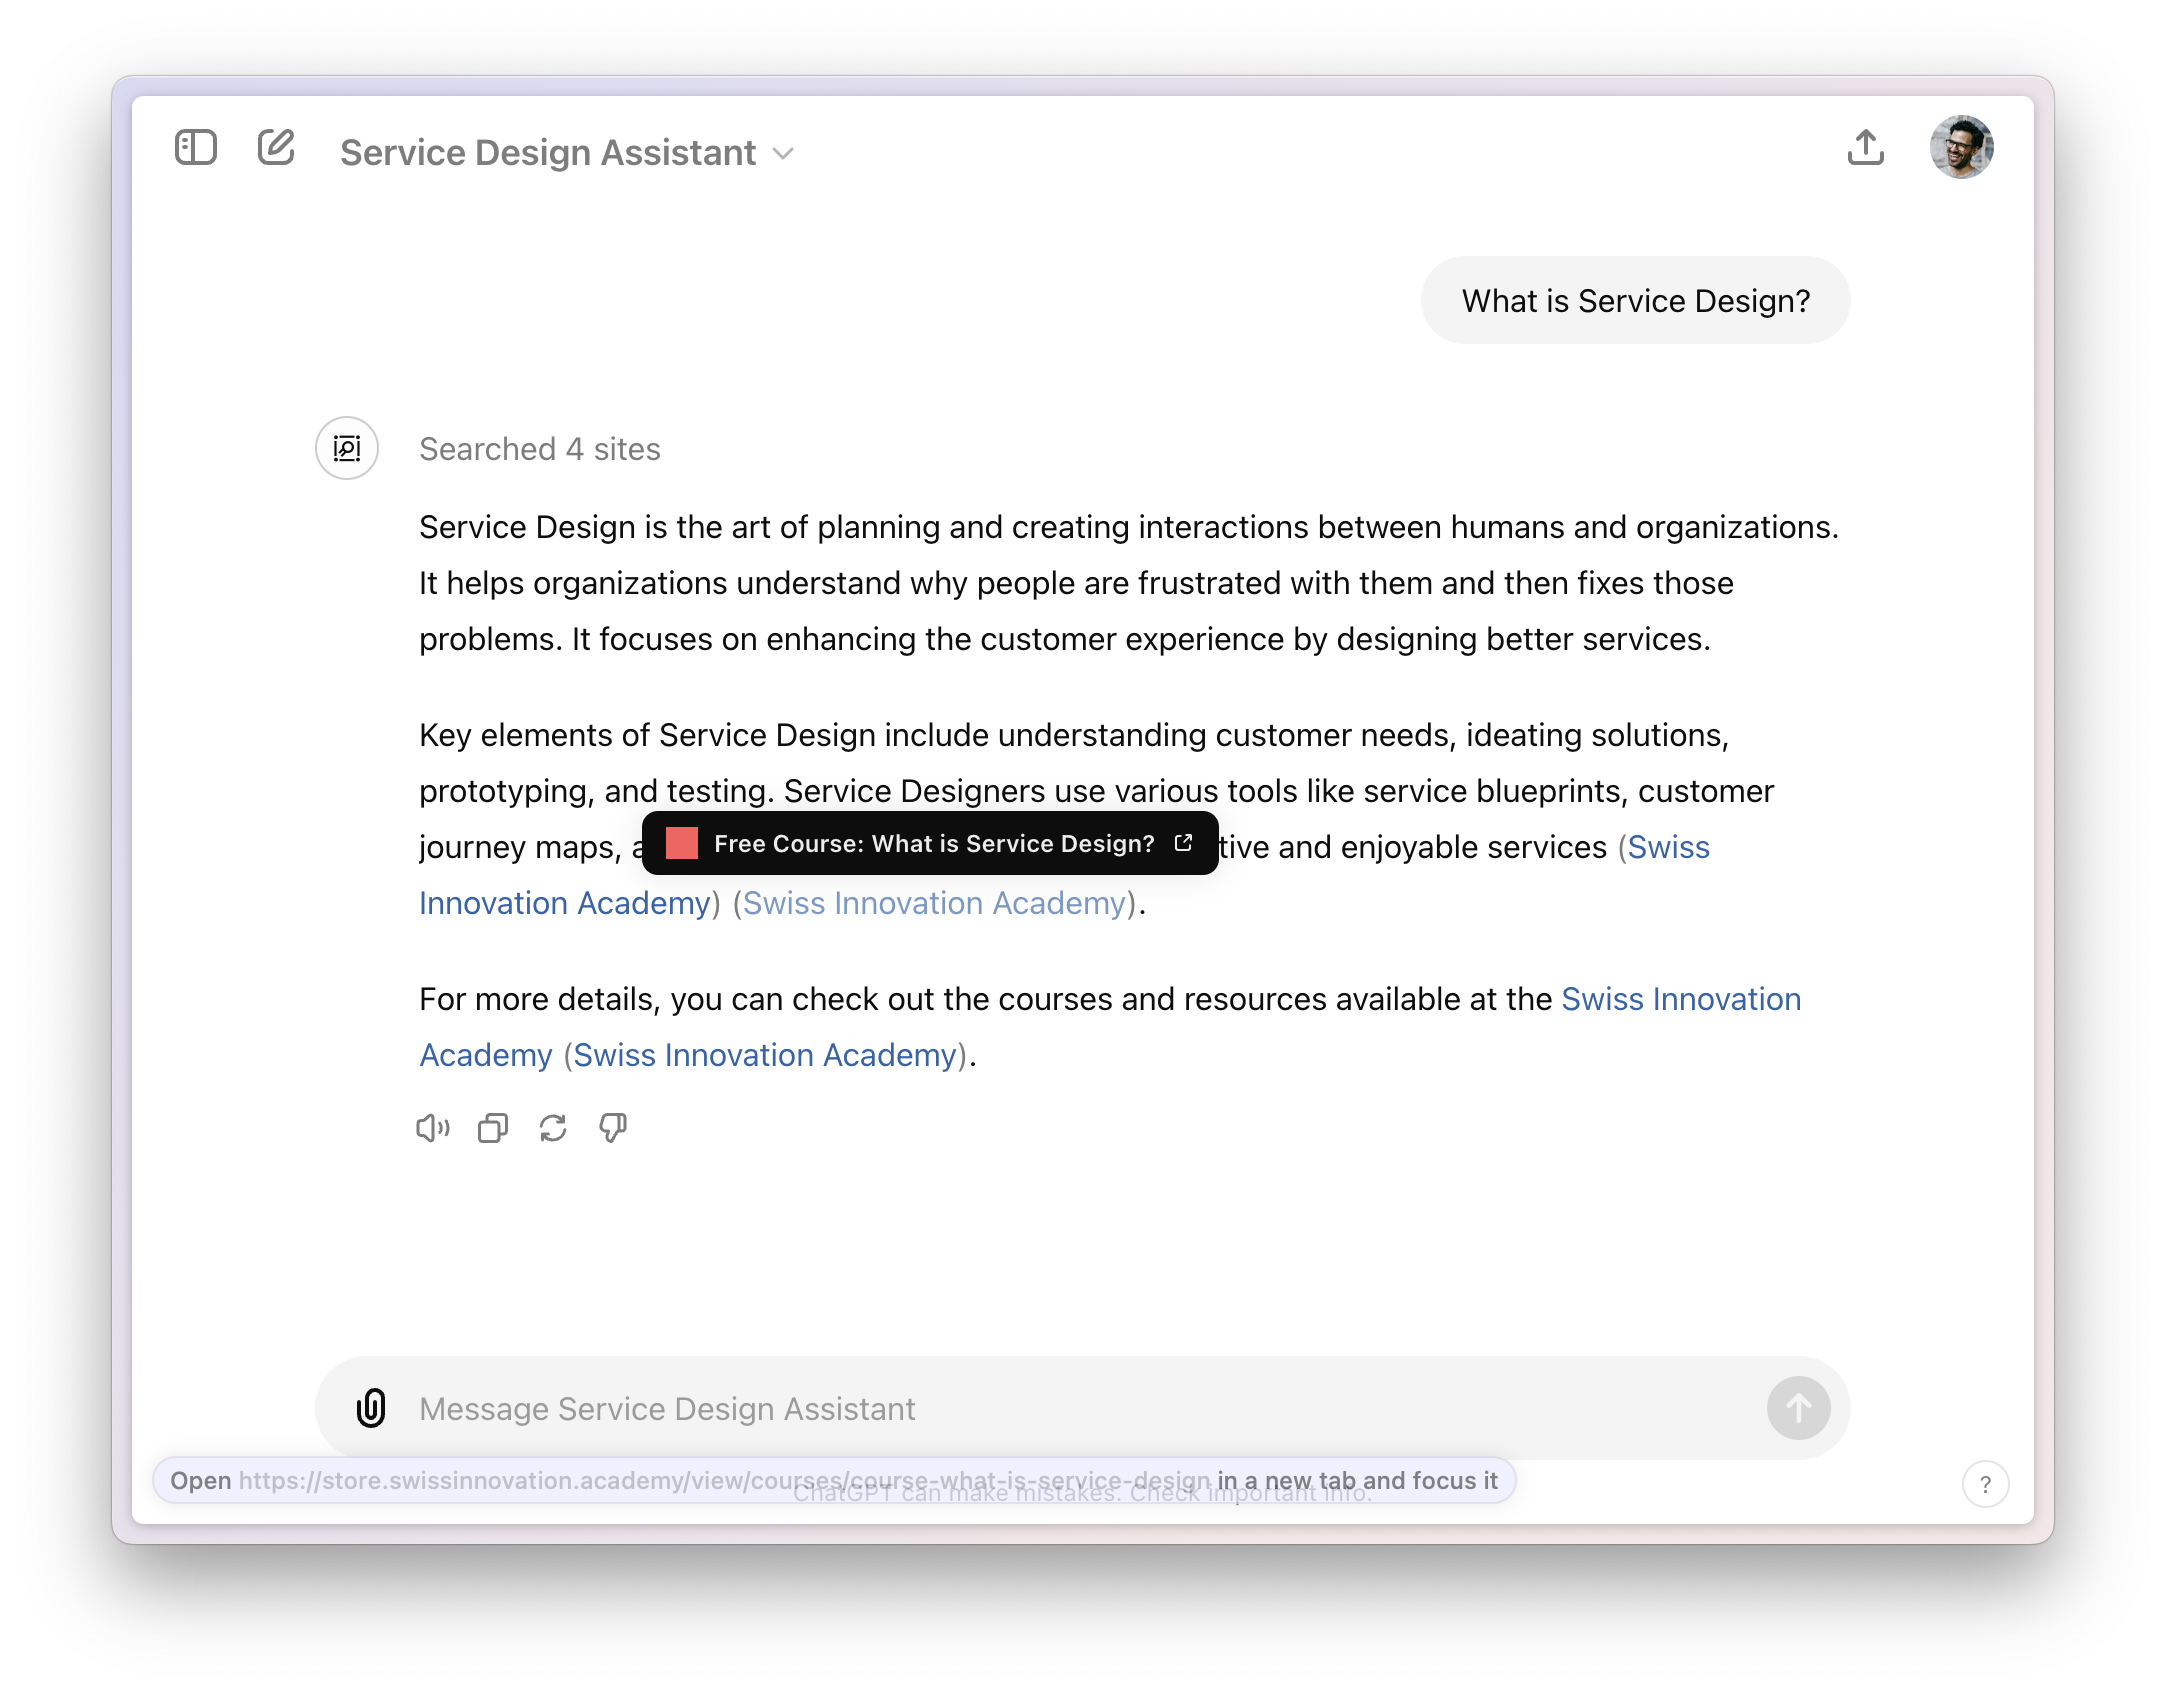The image size is (2166, 1692).
Task: Click the red favicon square in the tooltip
Action: click(682, 844)
